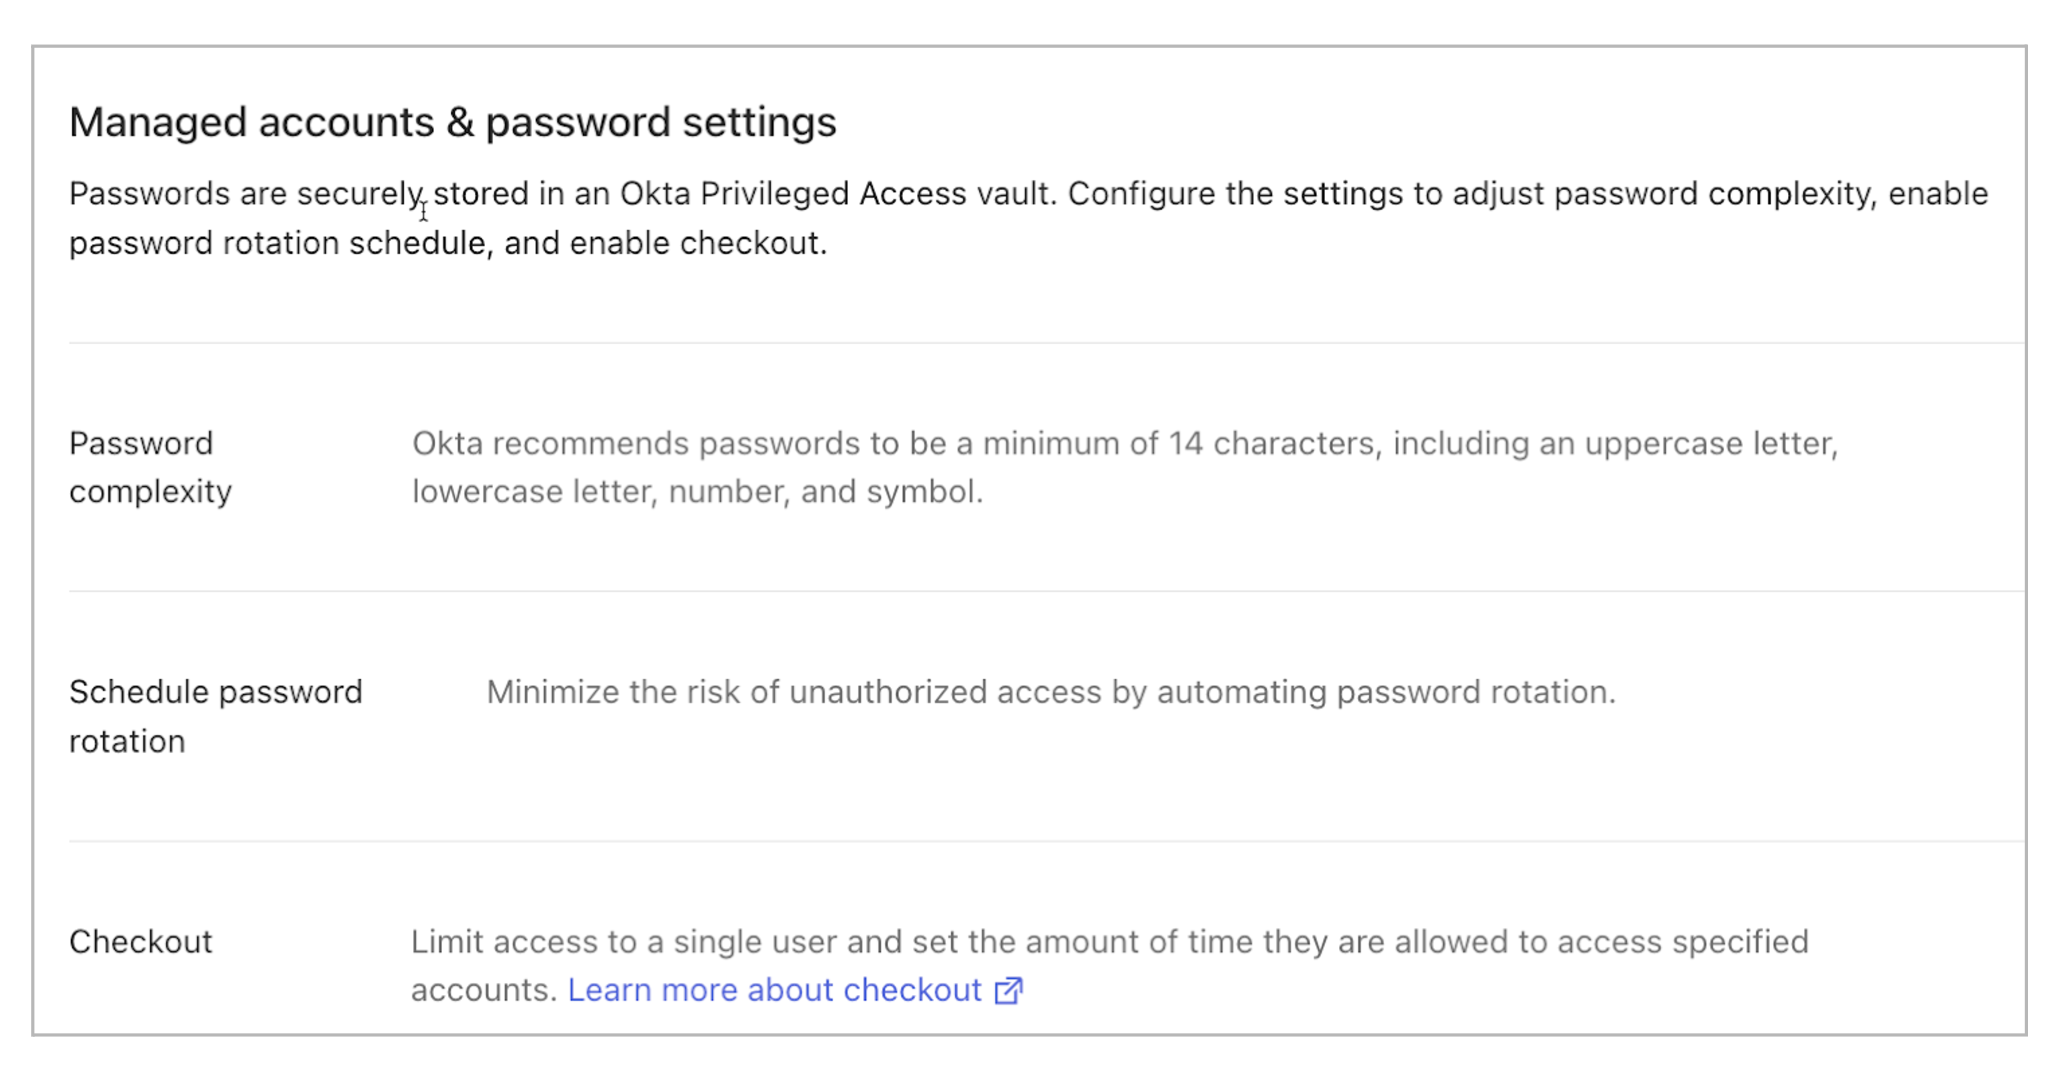Viewport: 2056px width, 1076px height.
Task: Click the checkout limit access description text
Action: [x=1108, y=940]
